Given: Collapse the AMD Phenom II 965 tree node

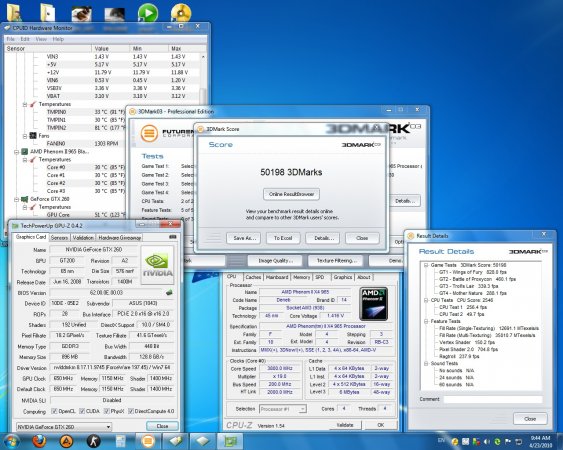Looking at the screenshot, I should coord(17,152).
